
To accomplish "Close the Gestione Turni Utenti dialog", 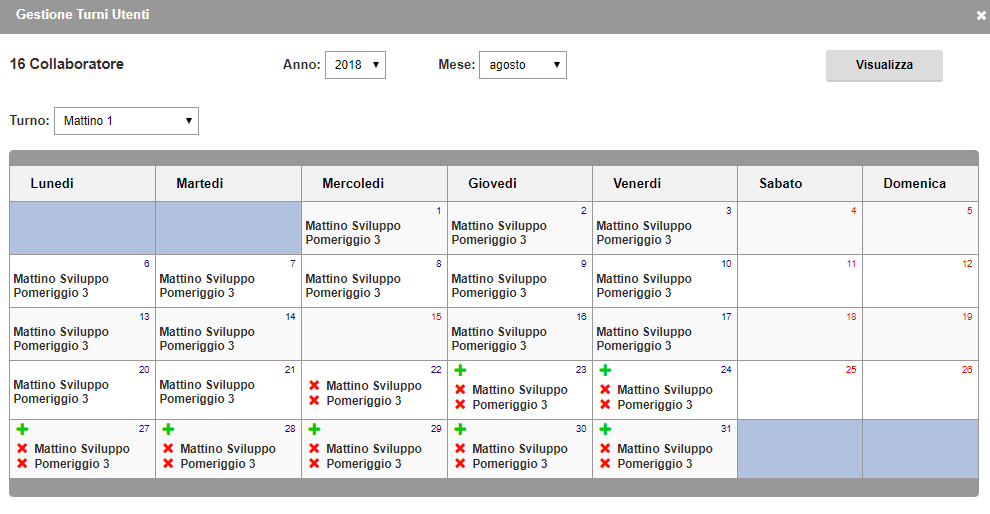I will [981, 16].
